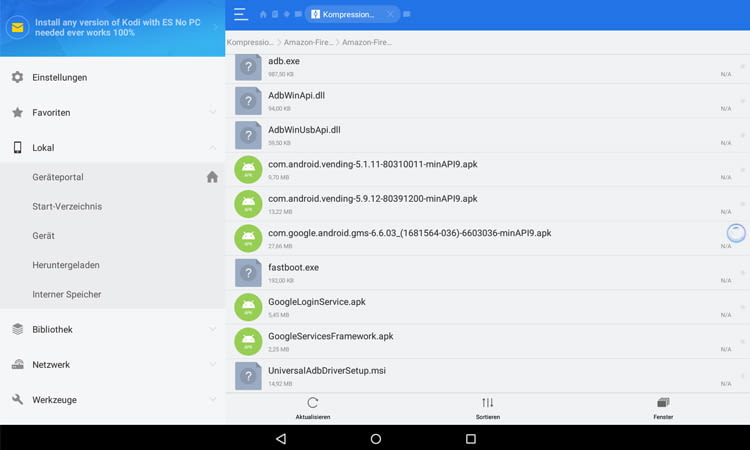The height and width of the screenshot is (450, 750).
Task: Tap the Android home button
Action: 376,439
